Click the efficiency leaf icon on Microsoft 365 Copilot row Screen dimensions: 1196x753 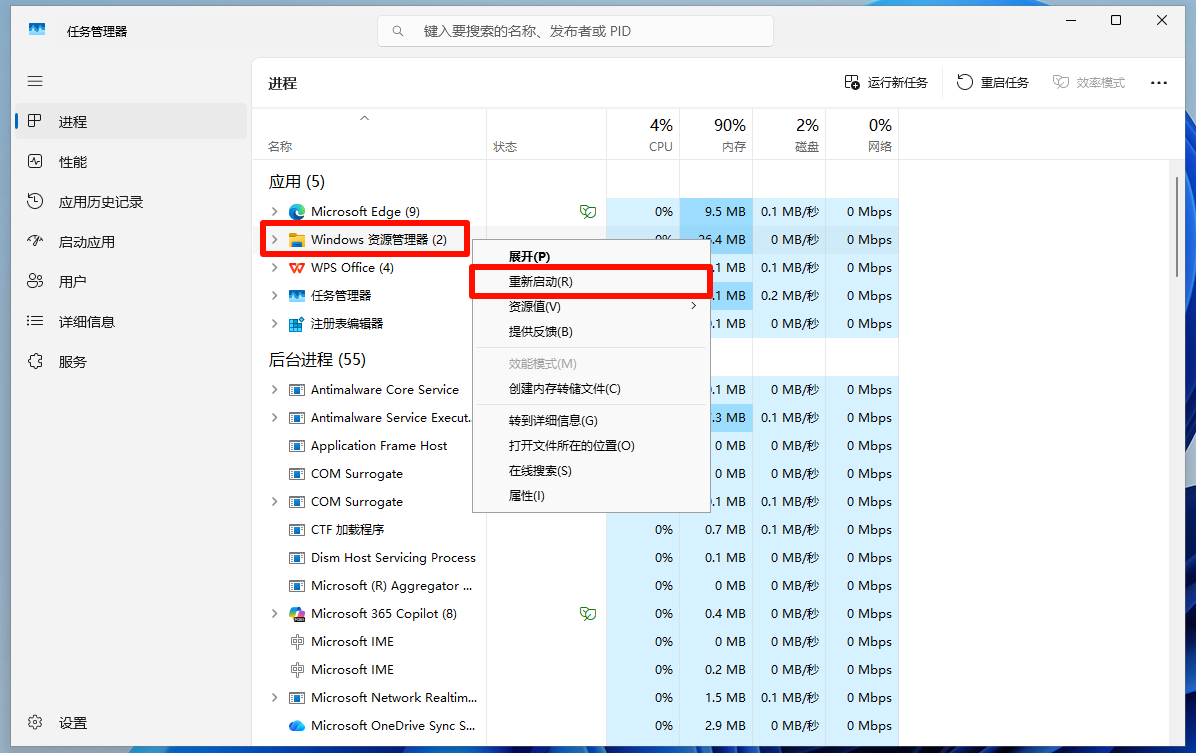587,614
